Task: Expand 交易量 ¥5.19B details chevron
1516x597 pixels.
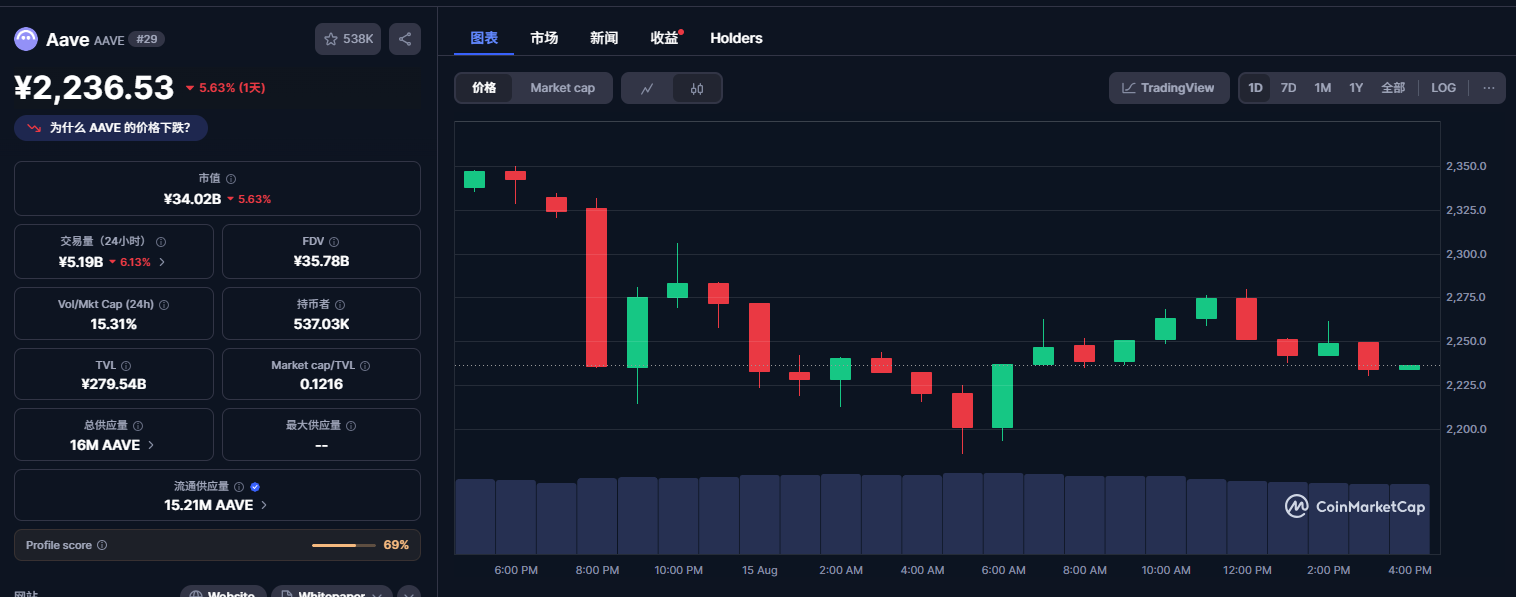Action: tap(162, 262)
